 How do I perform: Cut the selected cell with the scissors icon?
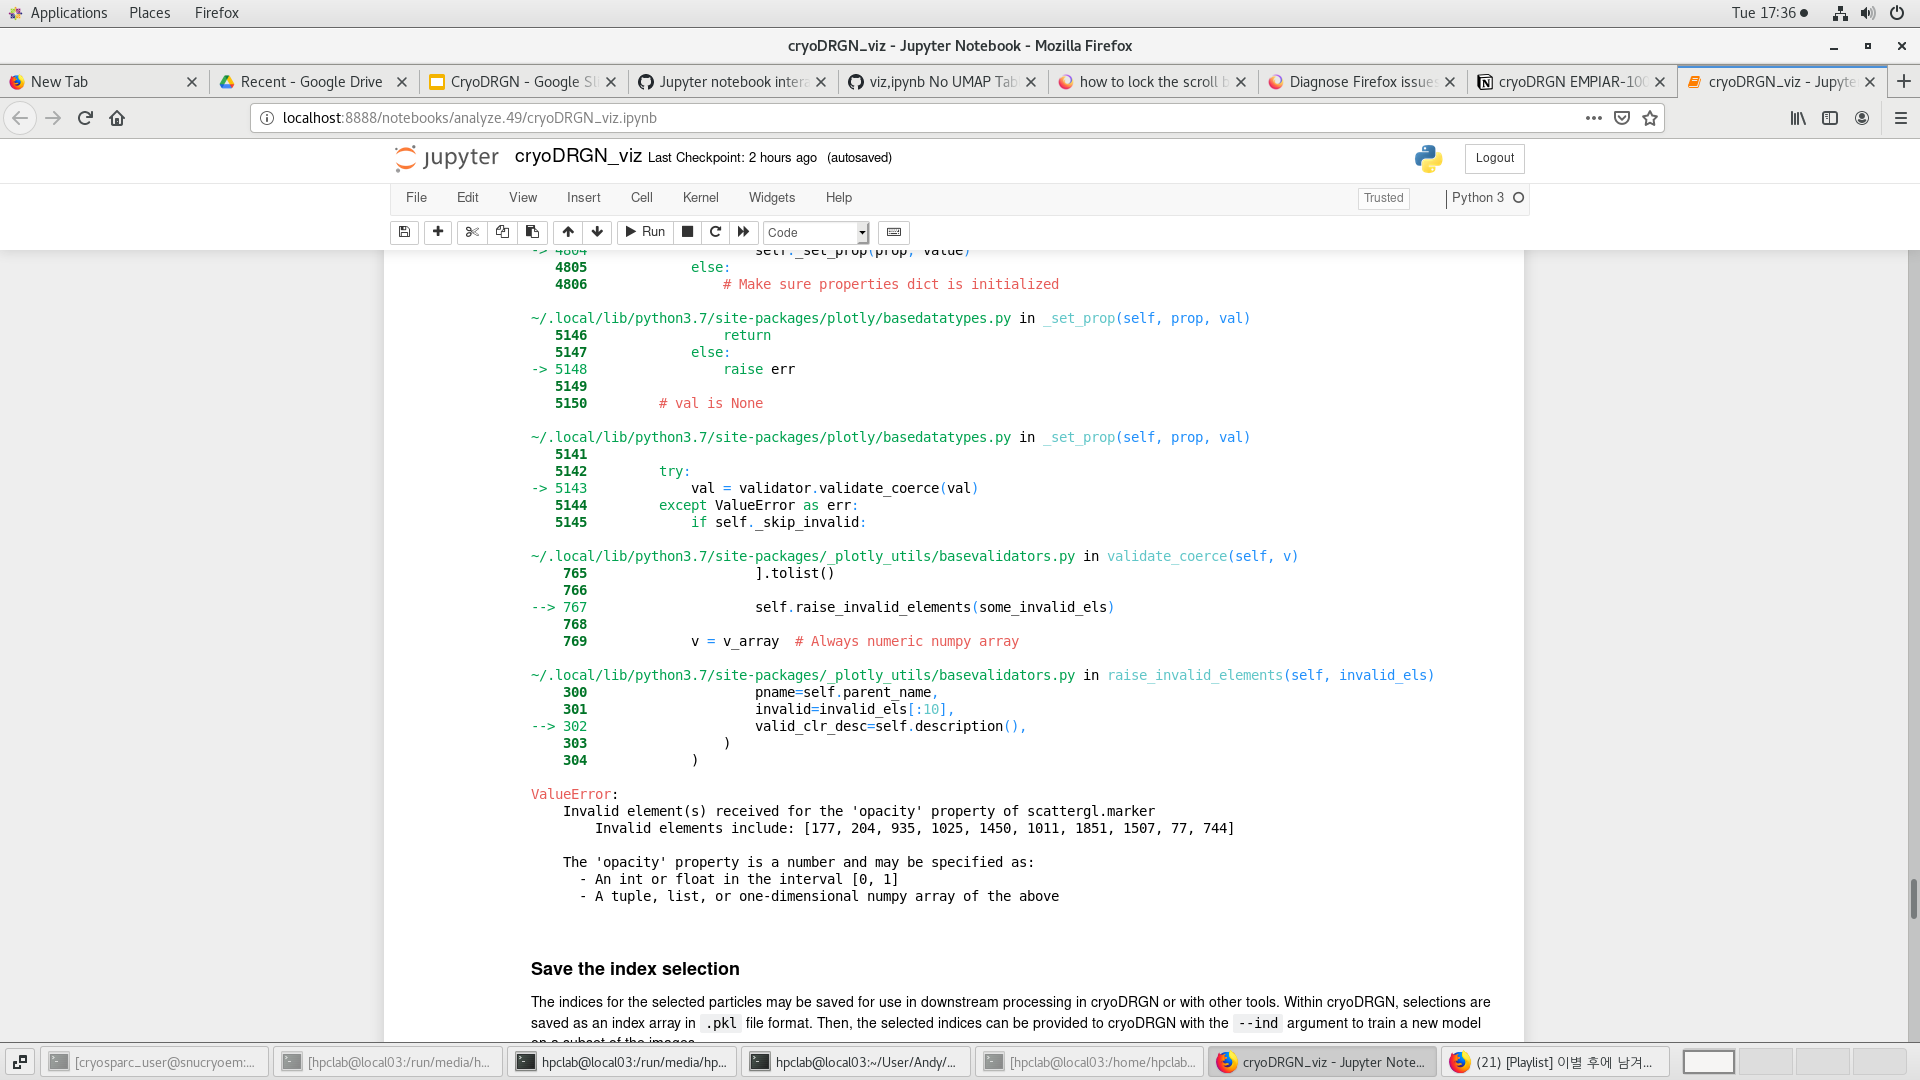(x=471, y=232)
